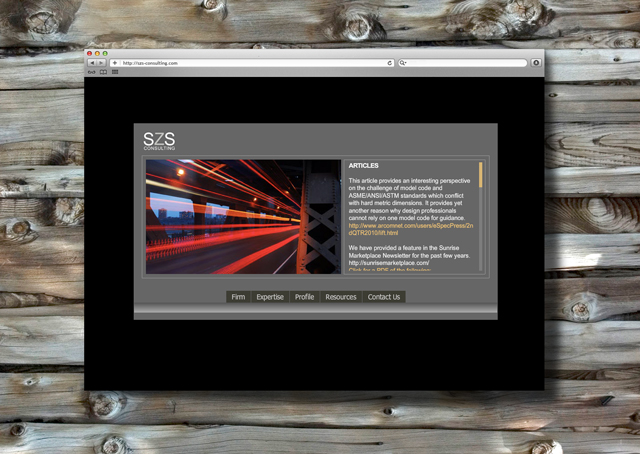Go back with the browser back arrow
The width and height of the screenshot is (640, 454).
pos(92,63)
